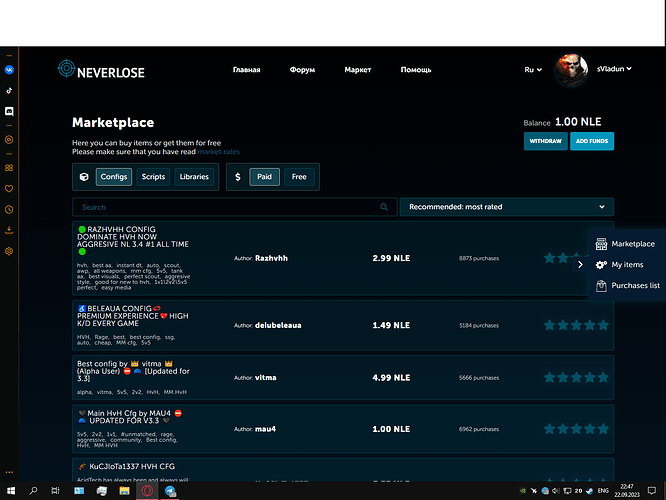The image size is (666, 500).
Task: Open sidebar three-dots setup menu
Action: click(9, 472)
